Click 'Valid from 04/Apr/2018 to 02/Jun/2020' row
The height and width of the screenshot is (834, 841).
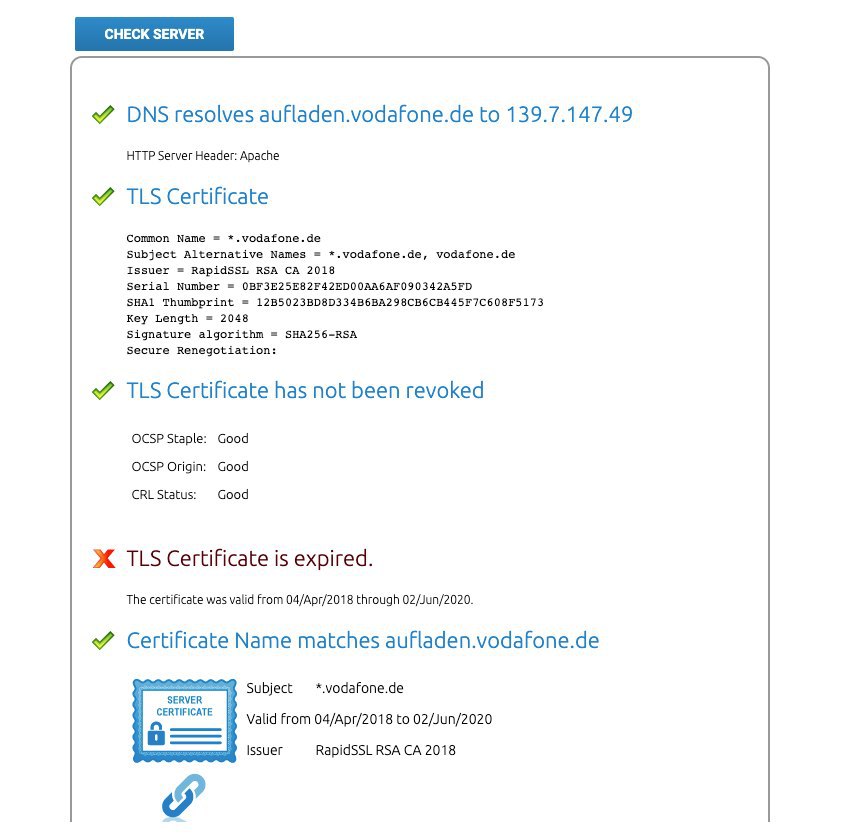tap(369, 719)
